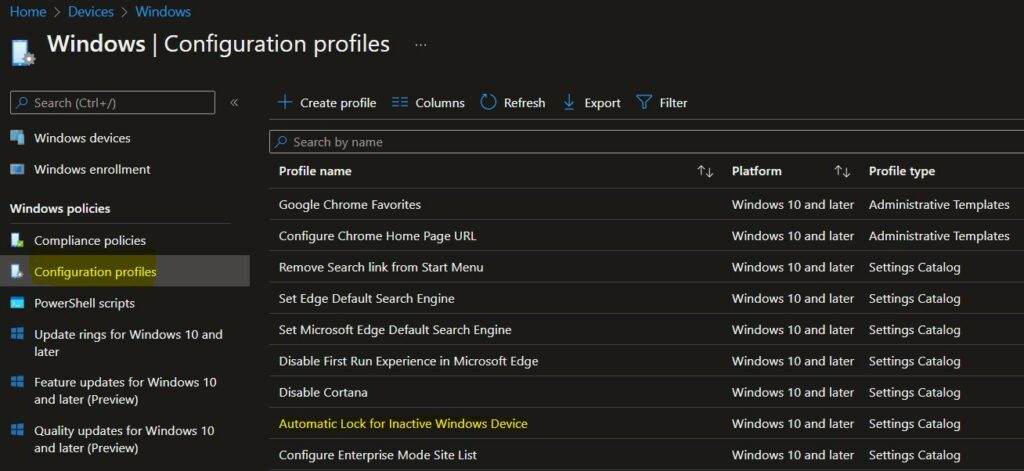
Task: Click Settings Catalog in Disable Cortana row
Action: [914, 393]
